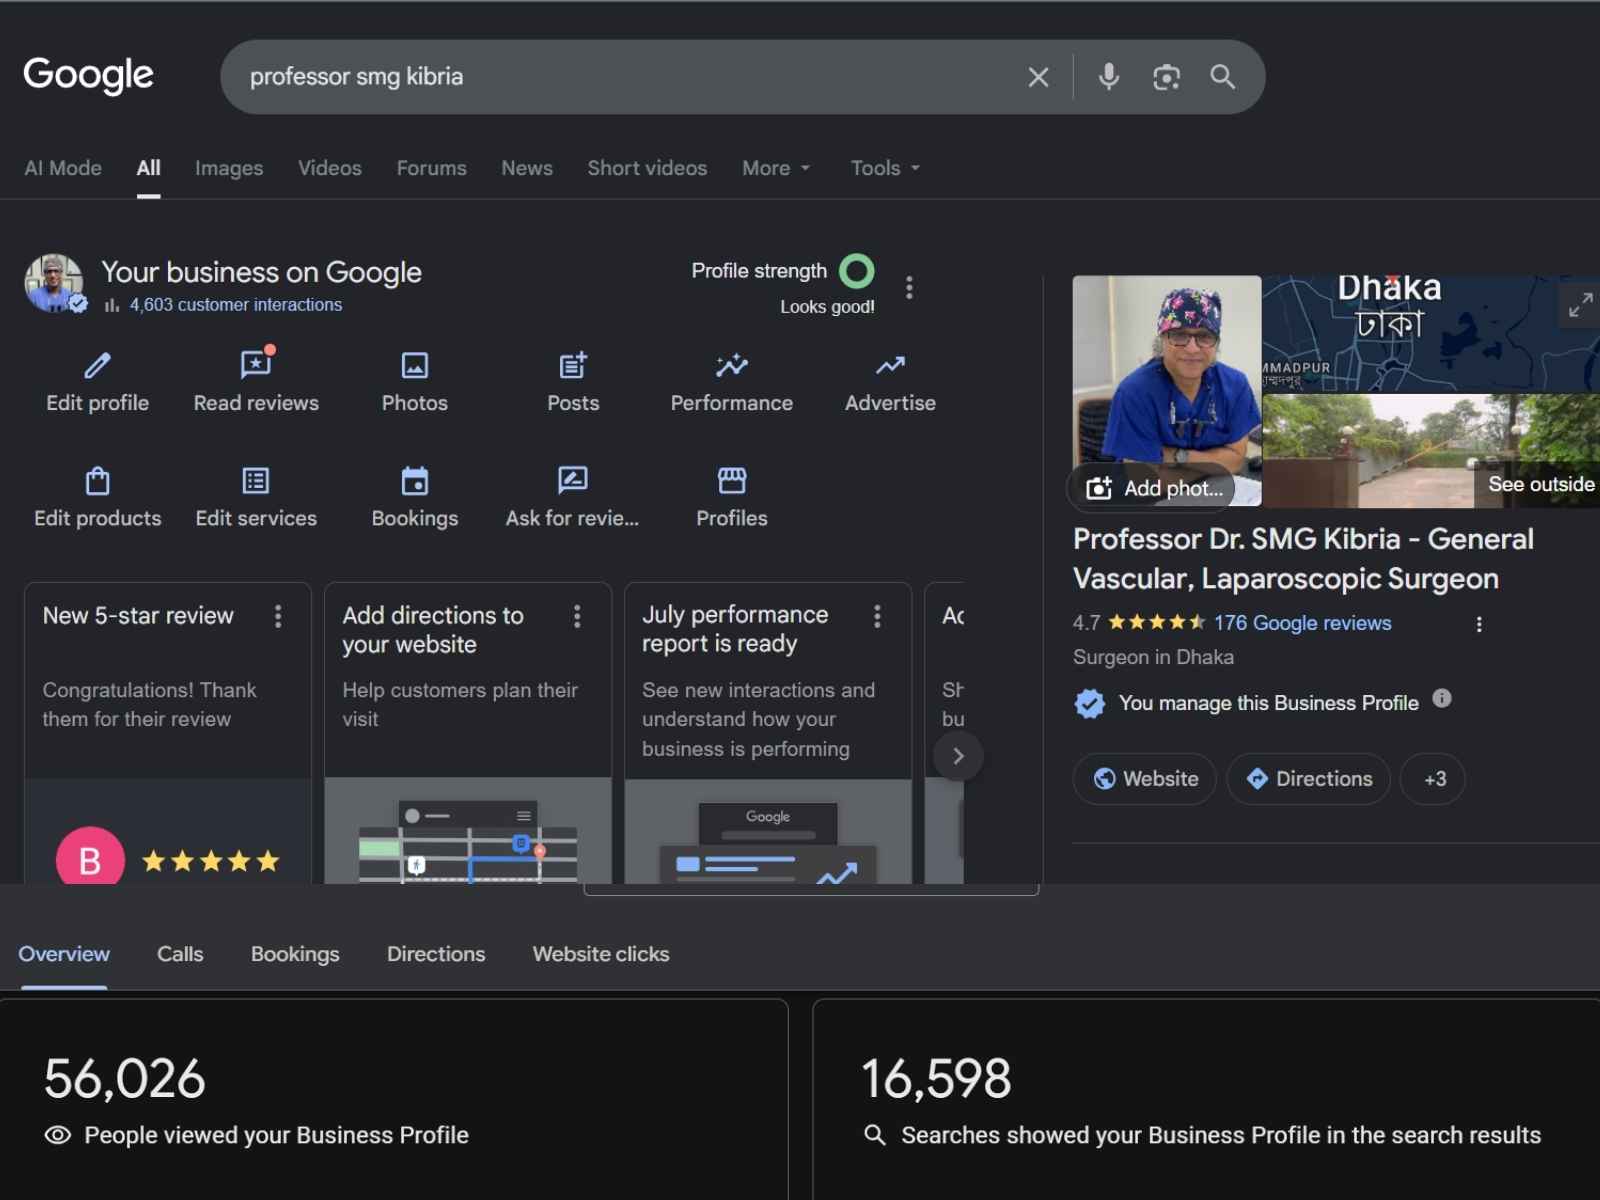1600x1200 pixels.
Task: Open Edit services list icon
Action: 256,481
